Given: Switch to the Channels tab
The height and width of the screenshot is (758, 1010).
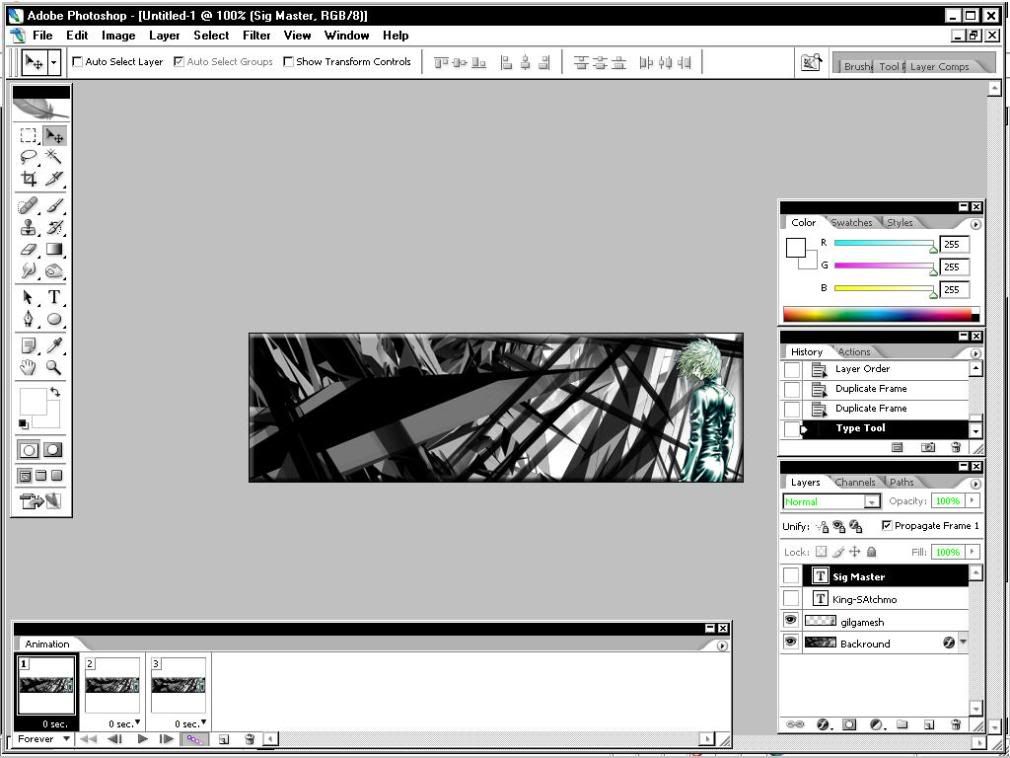Looking at the screenshot, I should coord(855,482).
